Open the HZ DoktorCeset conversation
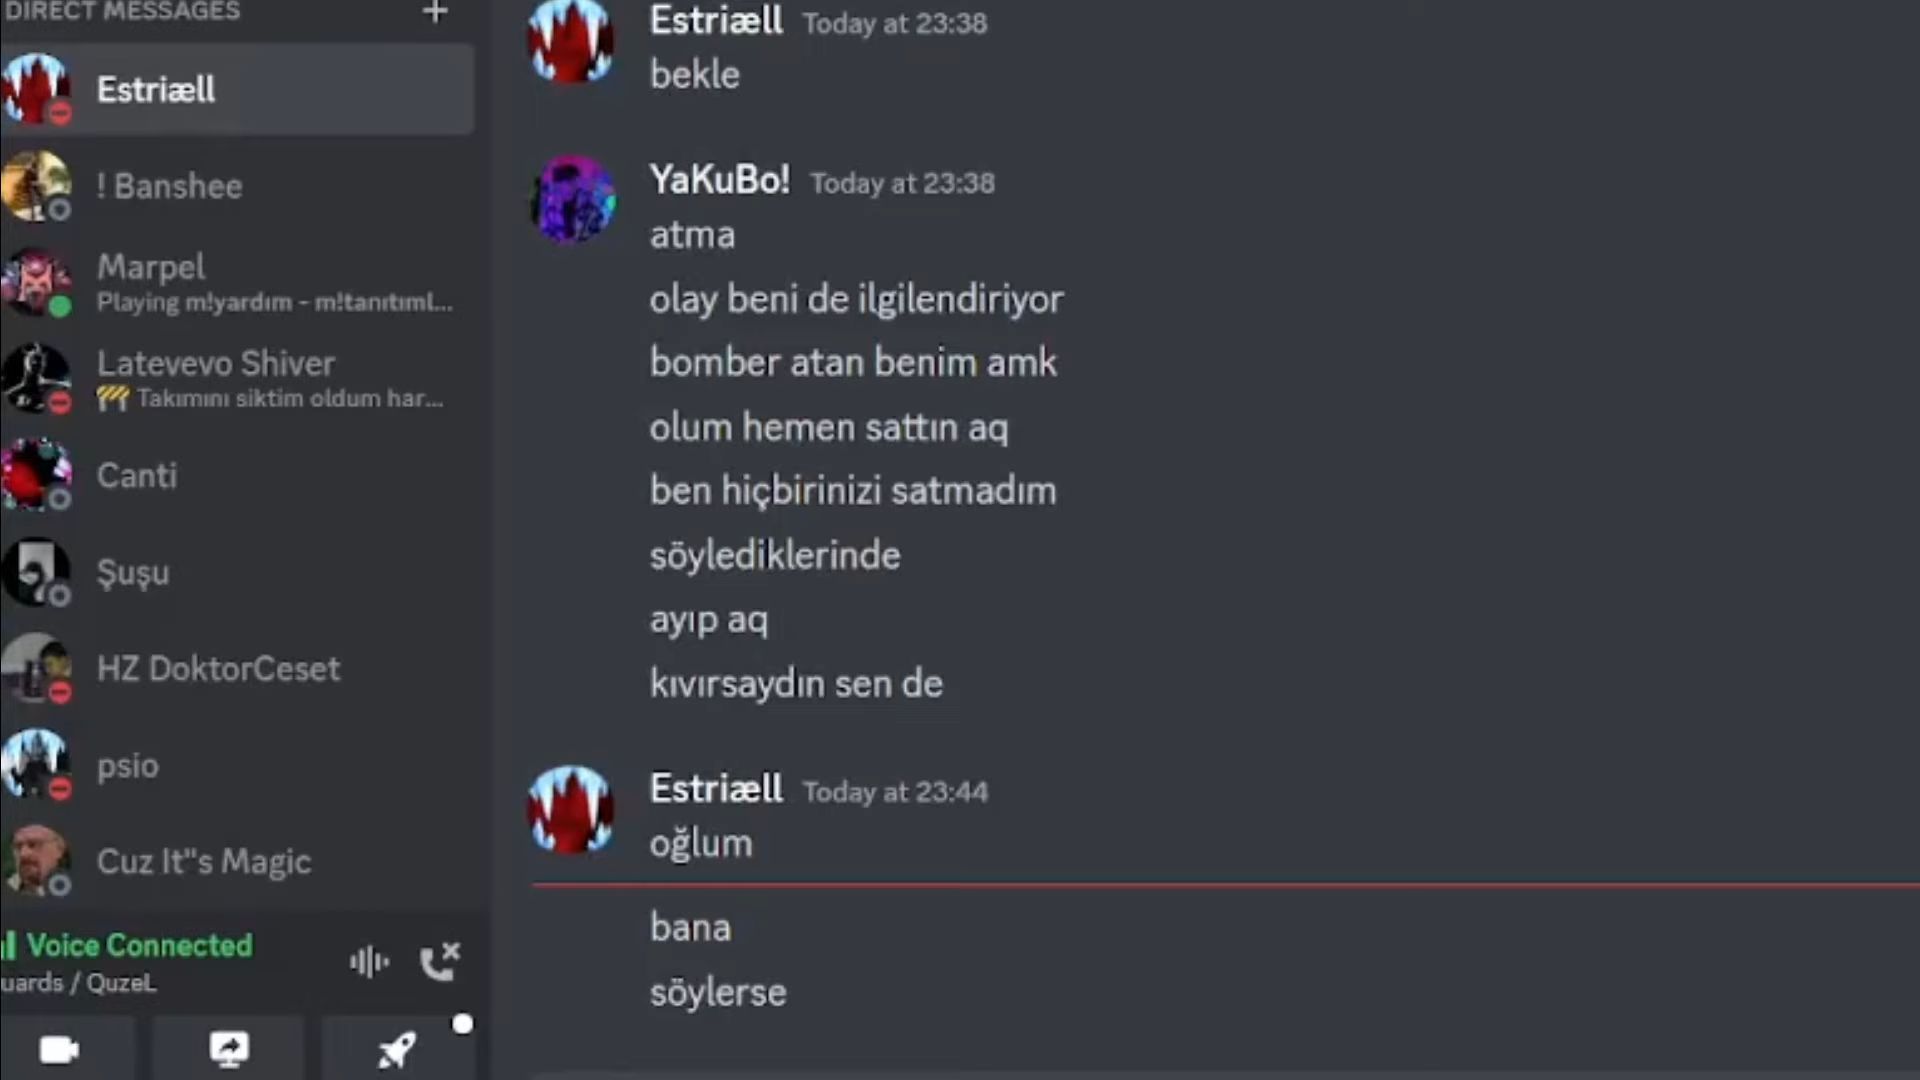Viewport: 1920px width, 1080px height. point(218,669)
